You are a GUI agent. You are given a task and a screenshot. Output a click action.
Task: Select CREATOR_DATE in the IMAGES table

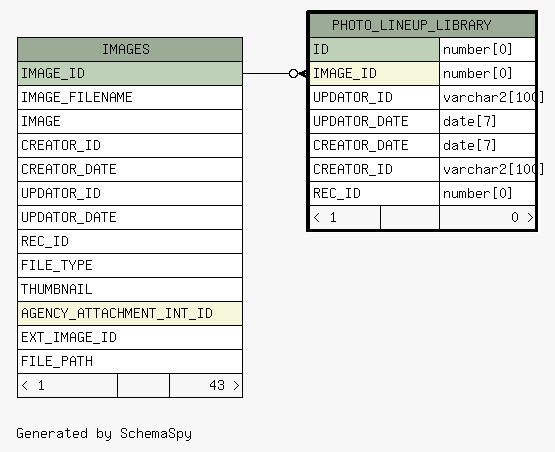(130, 169)
